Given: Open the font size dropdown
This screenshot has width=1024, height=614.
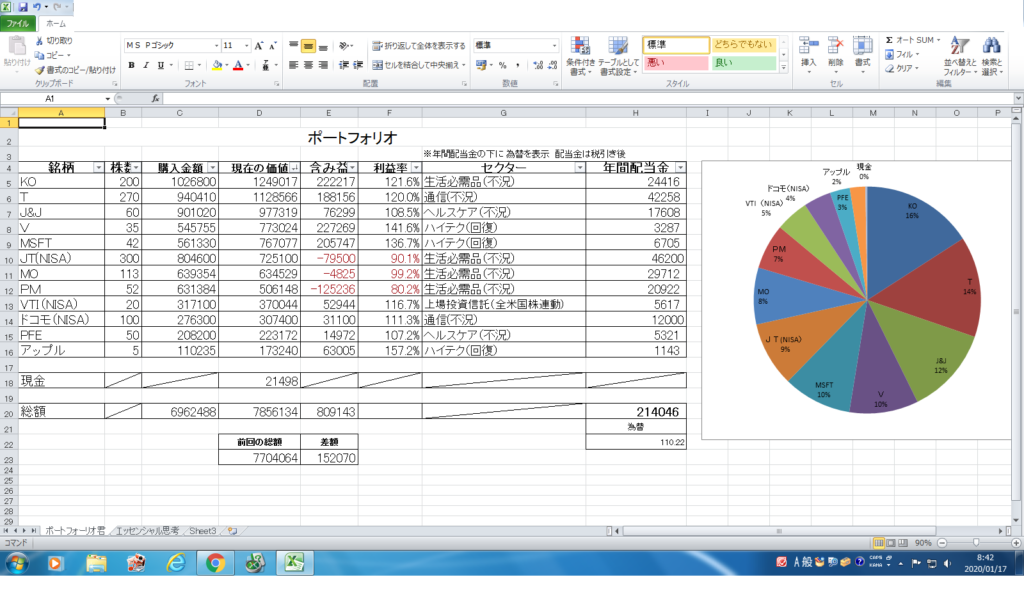Looking at the screenshot, I should (x=246, y=46).
